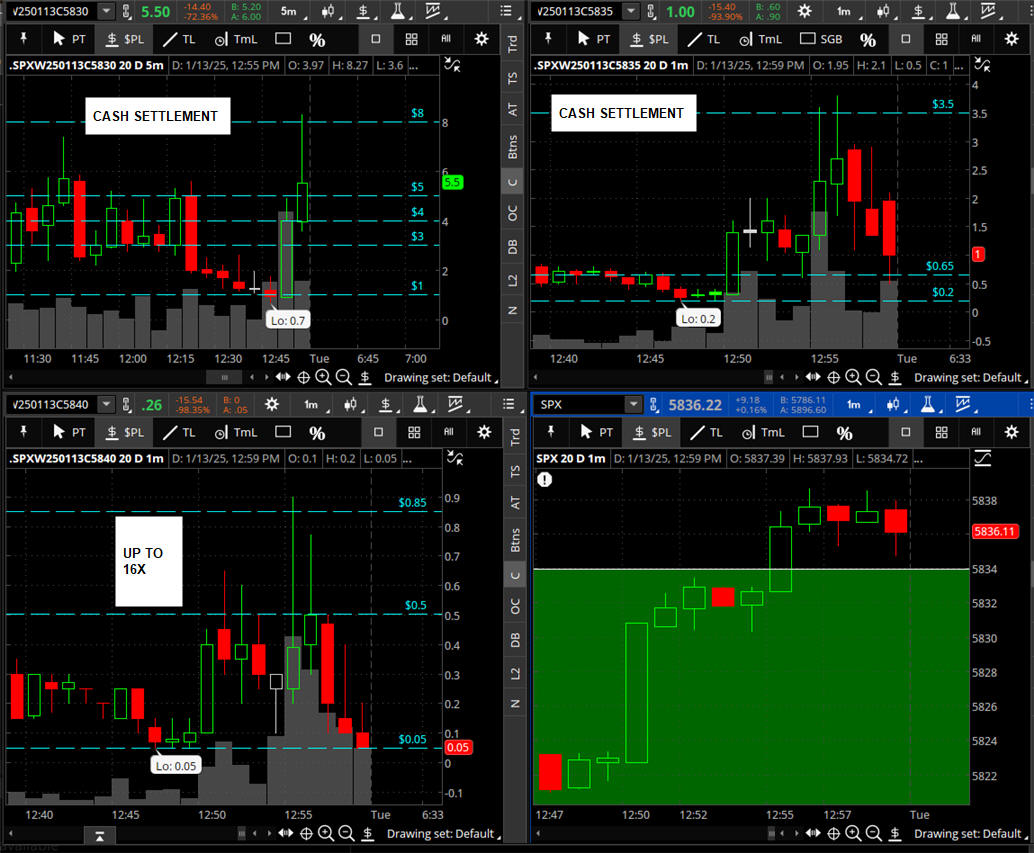Click horizontal scrollbar thumb below C5835 chart

tap(768, 377)
